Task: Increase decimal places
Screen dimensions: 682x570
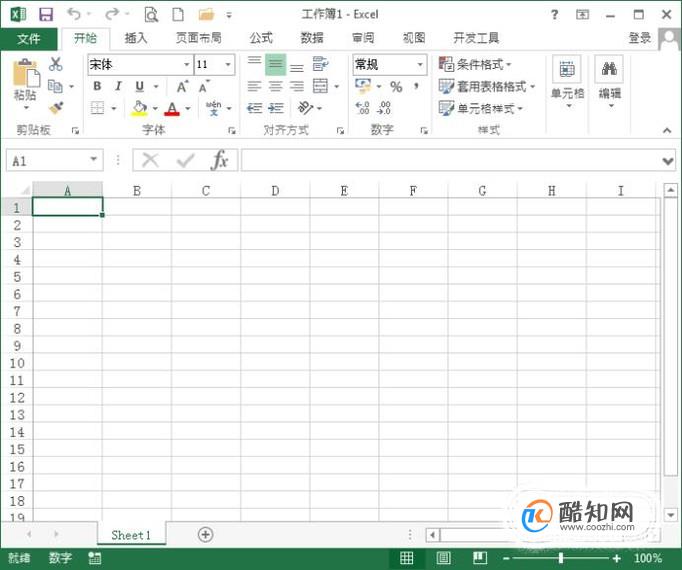Action: coord(362,107)
